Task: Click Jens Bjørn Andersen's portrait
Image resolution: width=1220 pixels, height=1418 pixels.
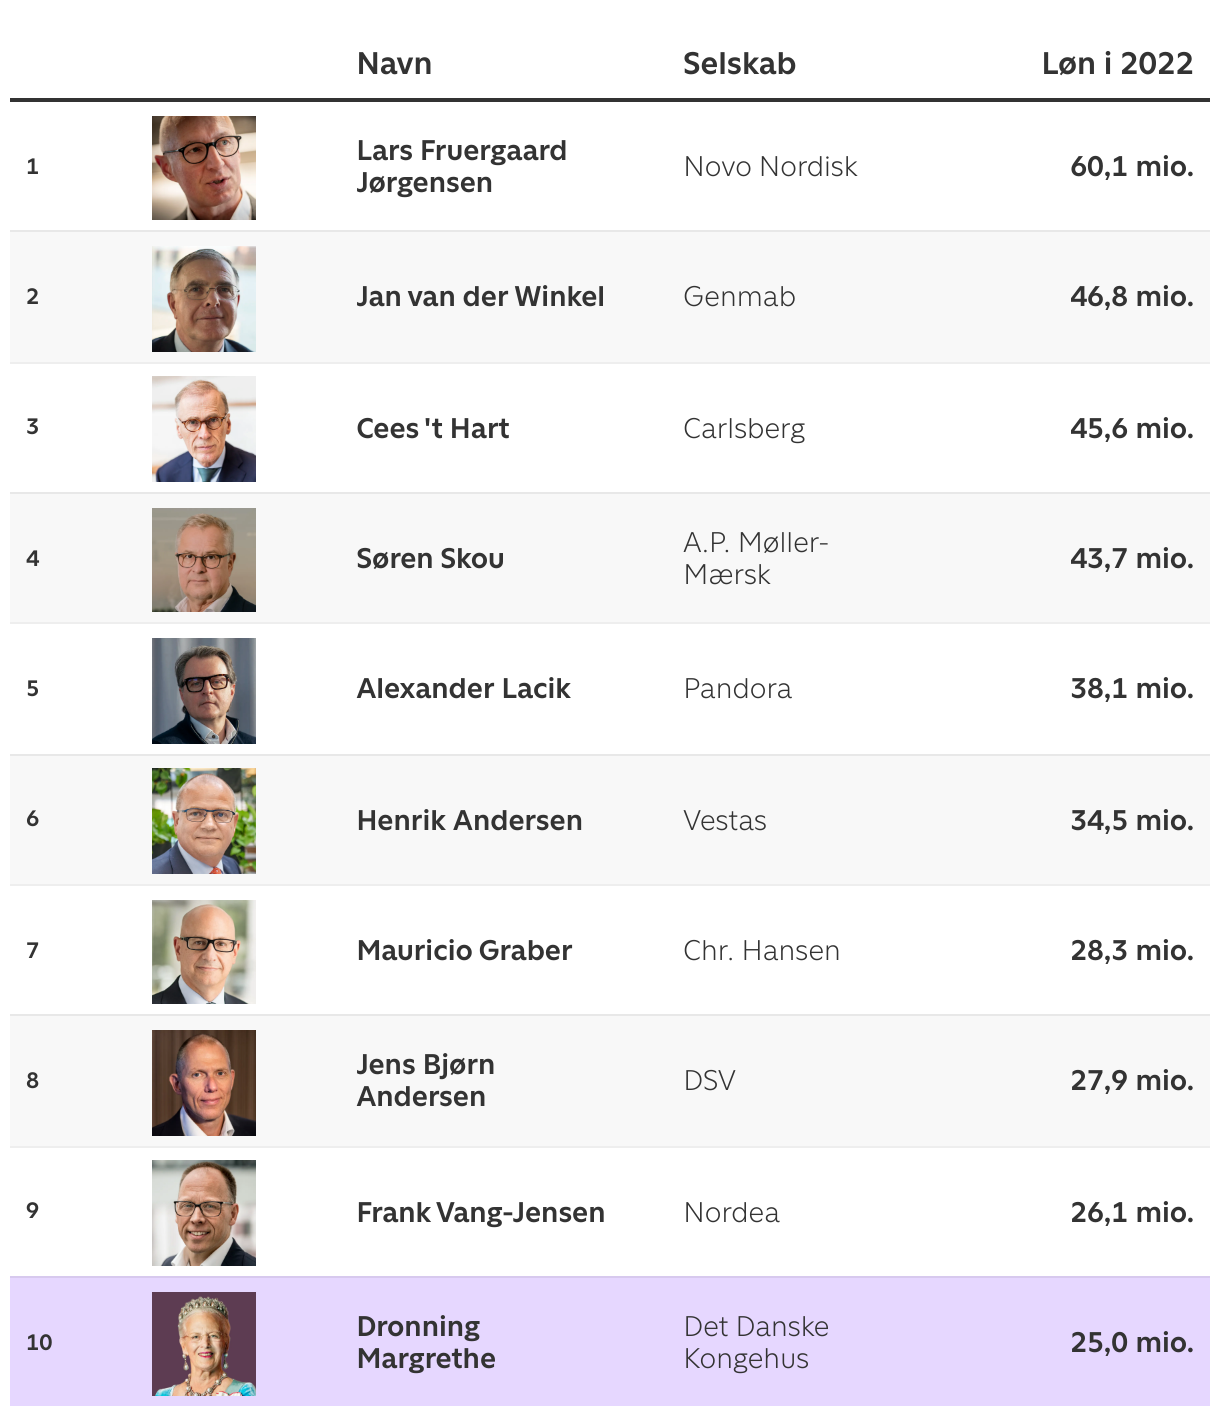Action: 204,1083
